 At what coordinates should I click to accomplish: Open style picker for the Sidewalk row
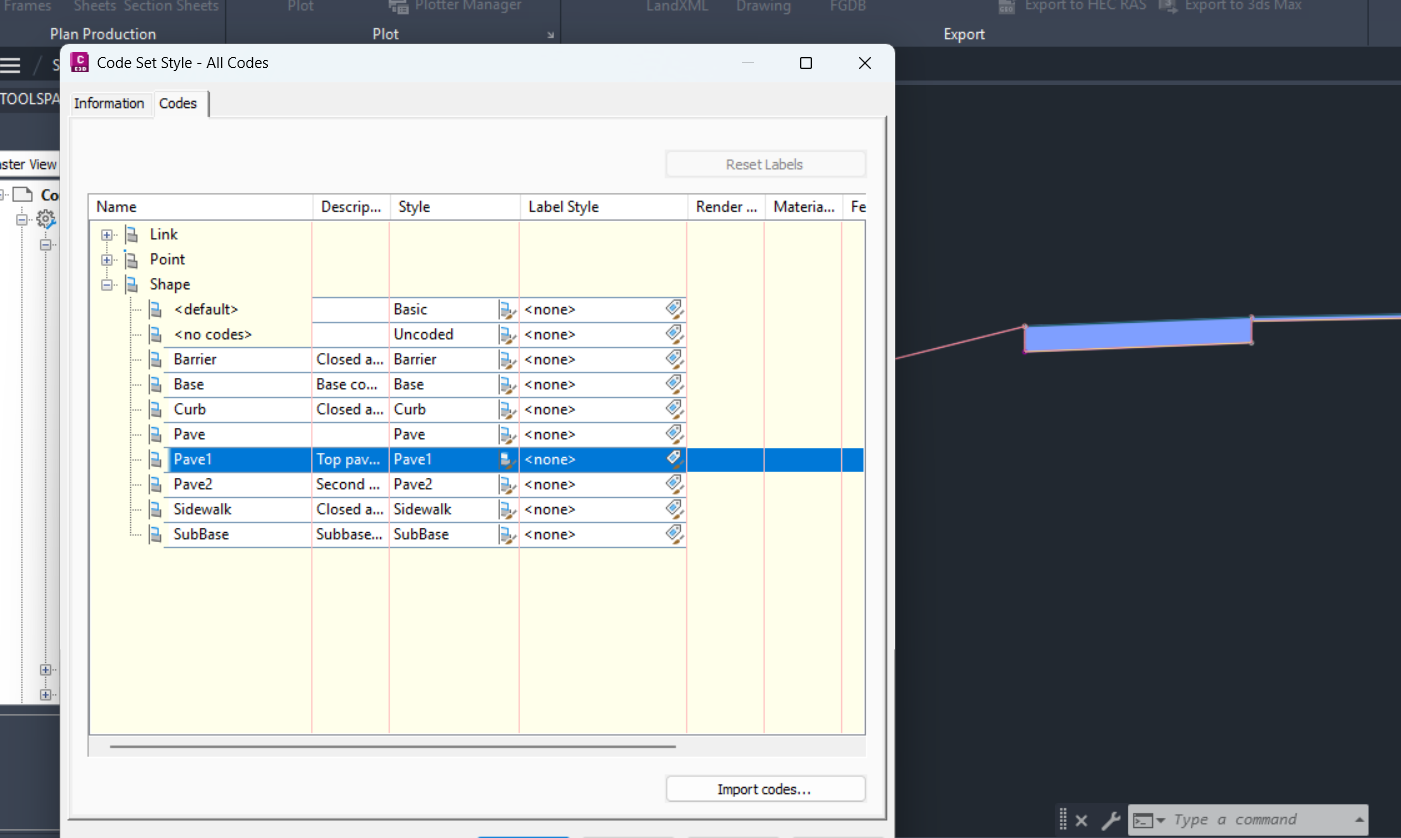[507, 509]
